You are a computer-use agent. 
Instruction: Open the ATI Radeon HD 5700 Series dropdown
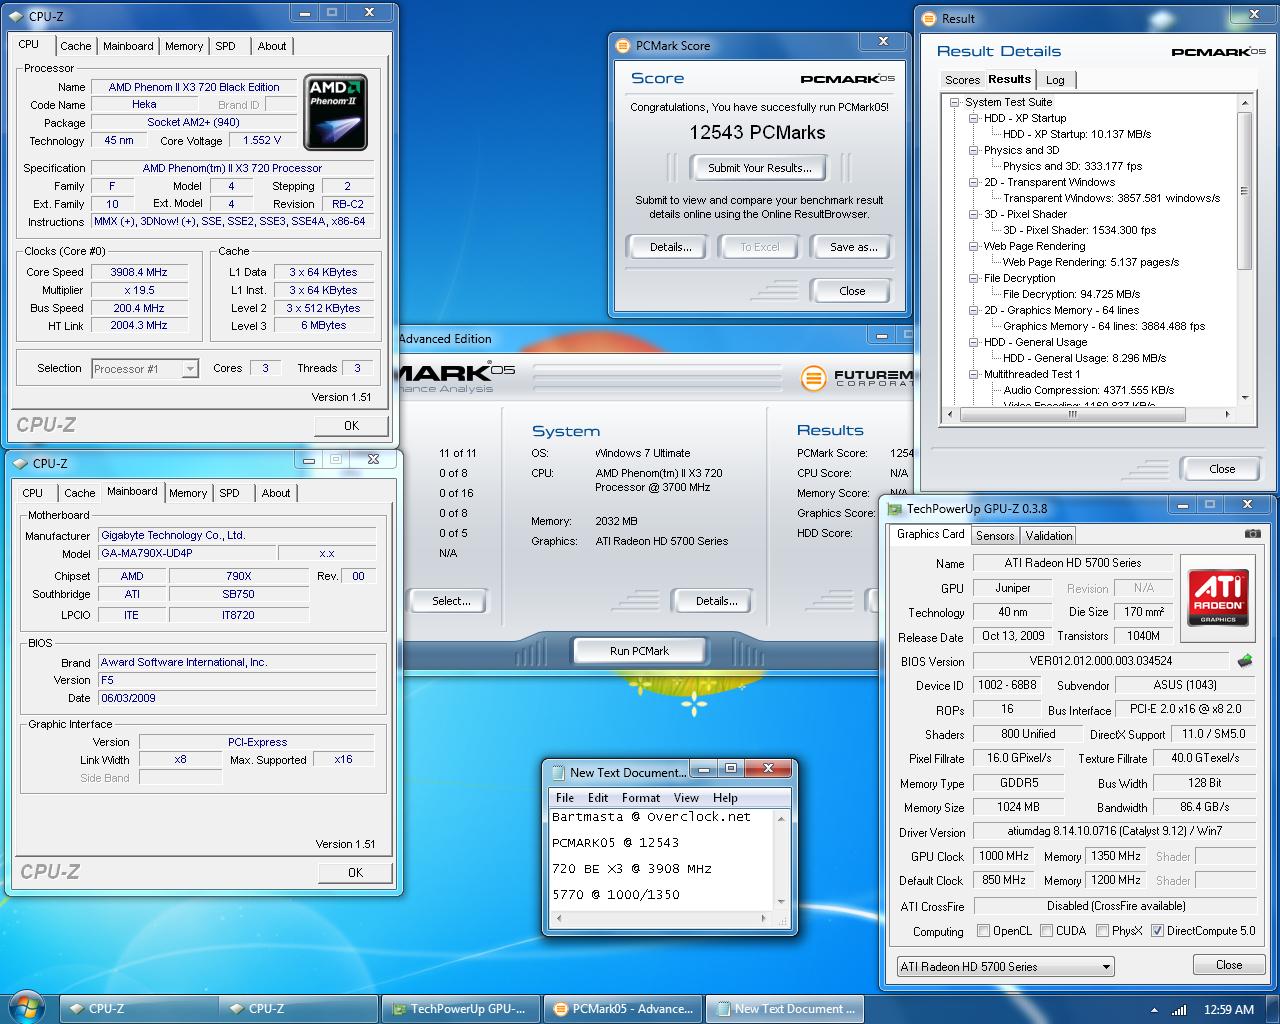(1005, 967)
